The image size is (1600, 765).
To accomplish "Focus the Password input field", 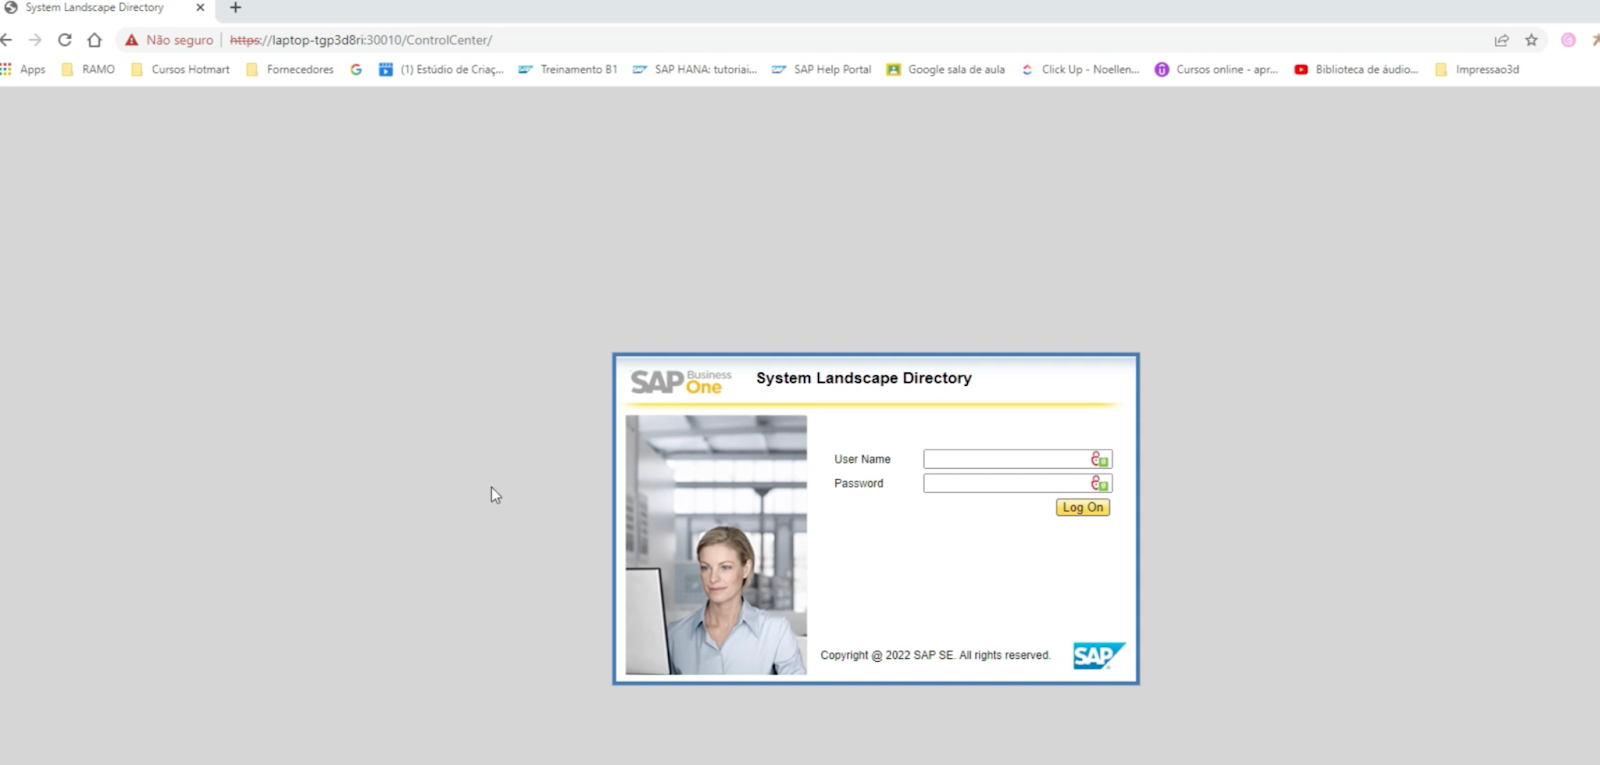I will click(x=1004, y=483).
